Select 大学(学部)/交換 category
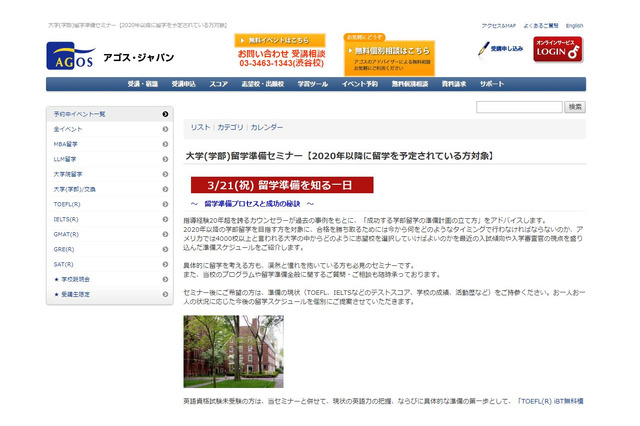640x426 pixels. coord(110,189)
